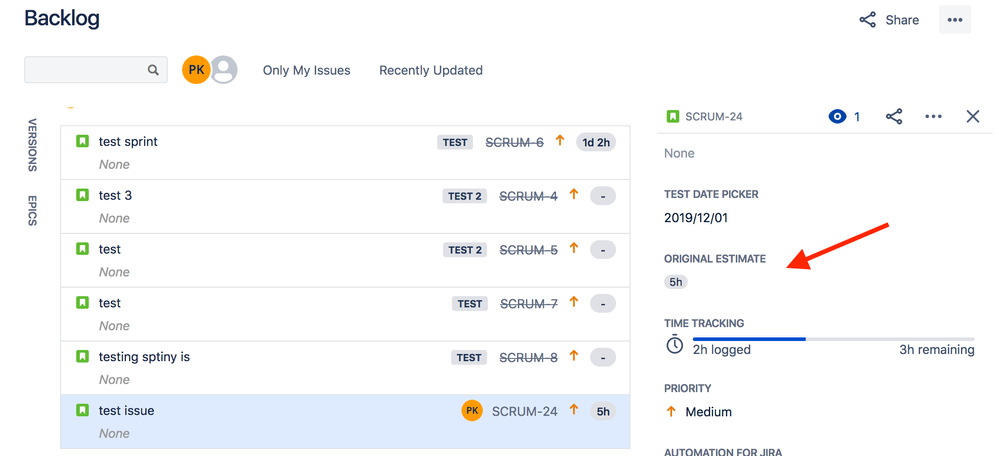This screenshot has width=999, height=456.
Task: Click the TEST epic label on SCRUM-6
Action: point(455,143)
